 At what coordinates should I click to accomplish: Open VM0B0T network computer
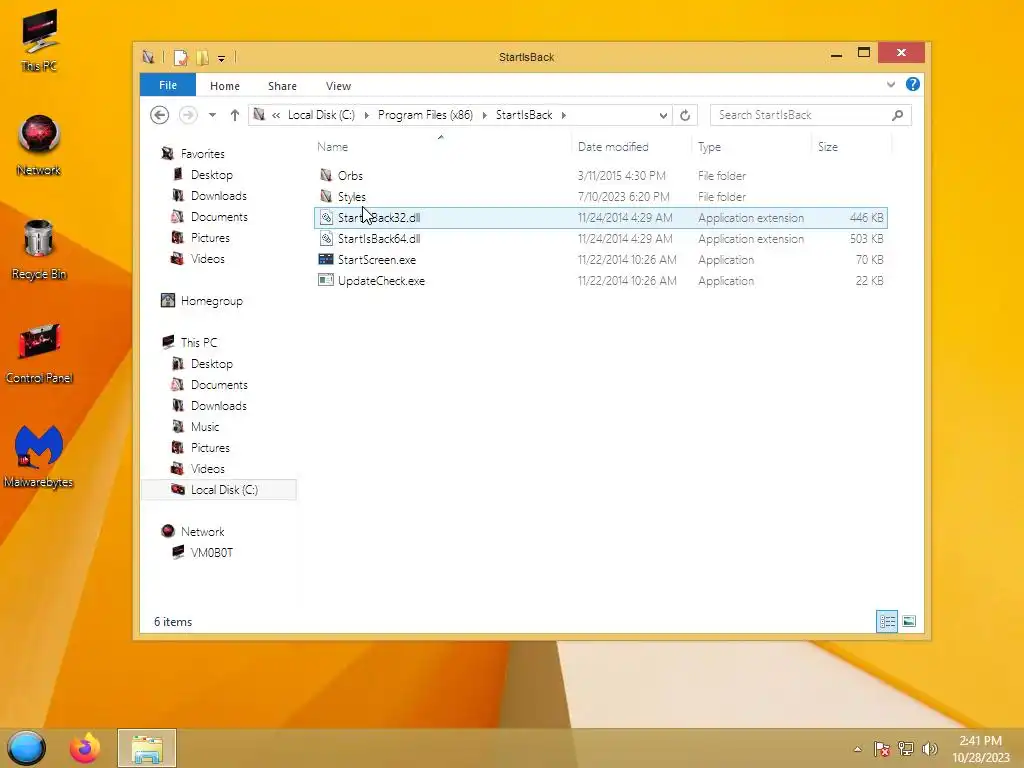coord(212,552)
